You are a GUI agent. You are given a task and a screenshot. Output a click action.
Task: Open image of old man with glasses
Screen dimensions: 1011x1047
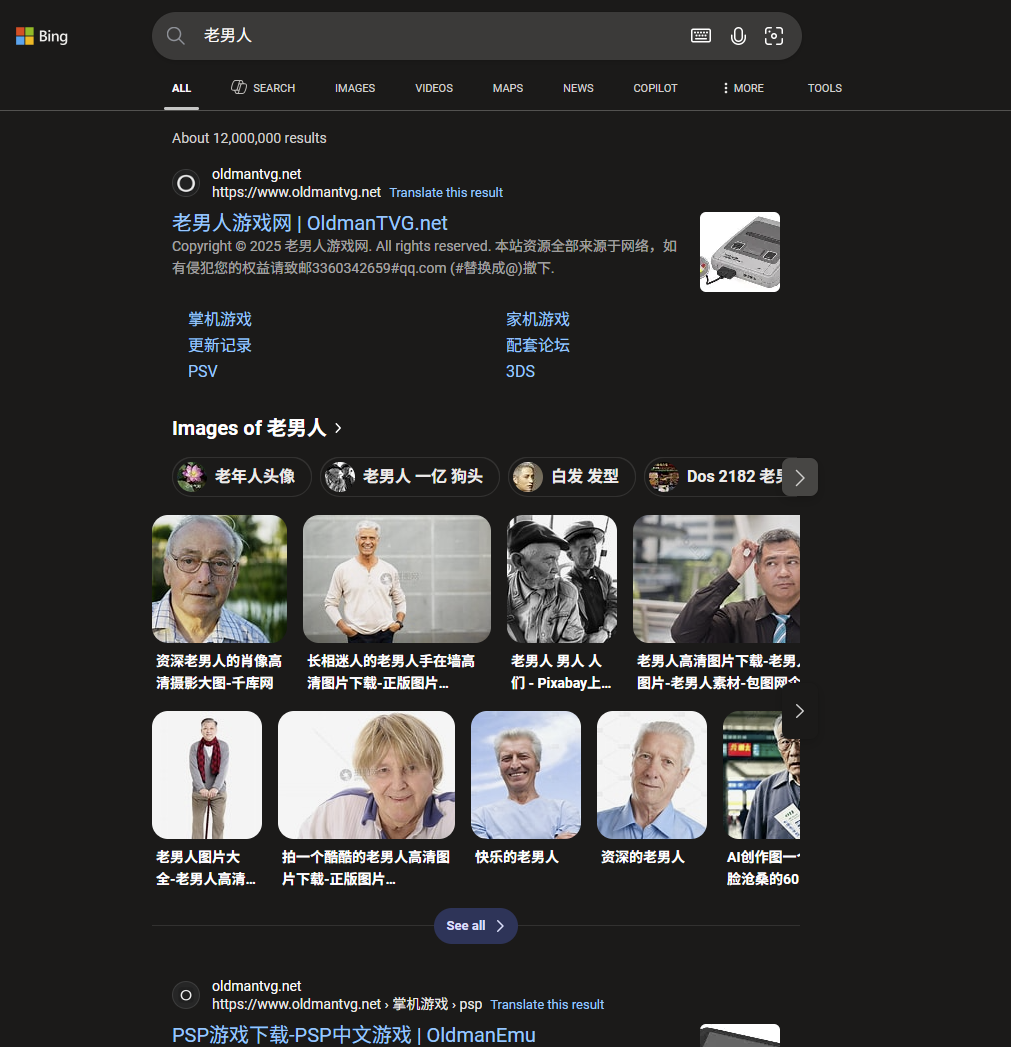pyautogui.click(x=220, y=579)
